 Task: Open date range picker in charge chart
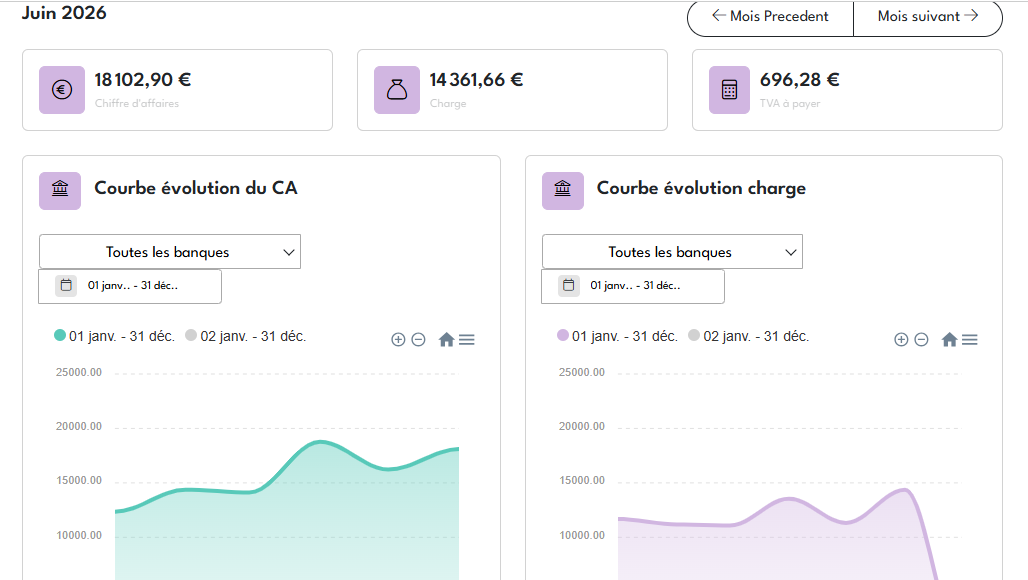(633, 286)
